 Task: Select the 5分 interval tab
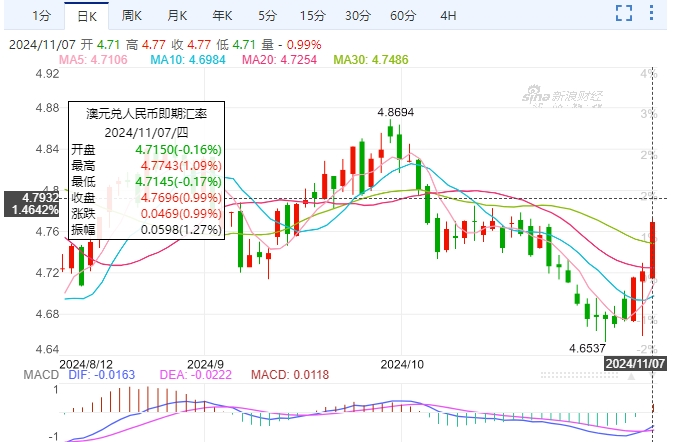[267, 15]
